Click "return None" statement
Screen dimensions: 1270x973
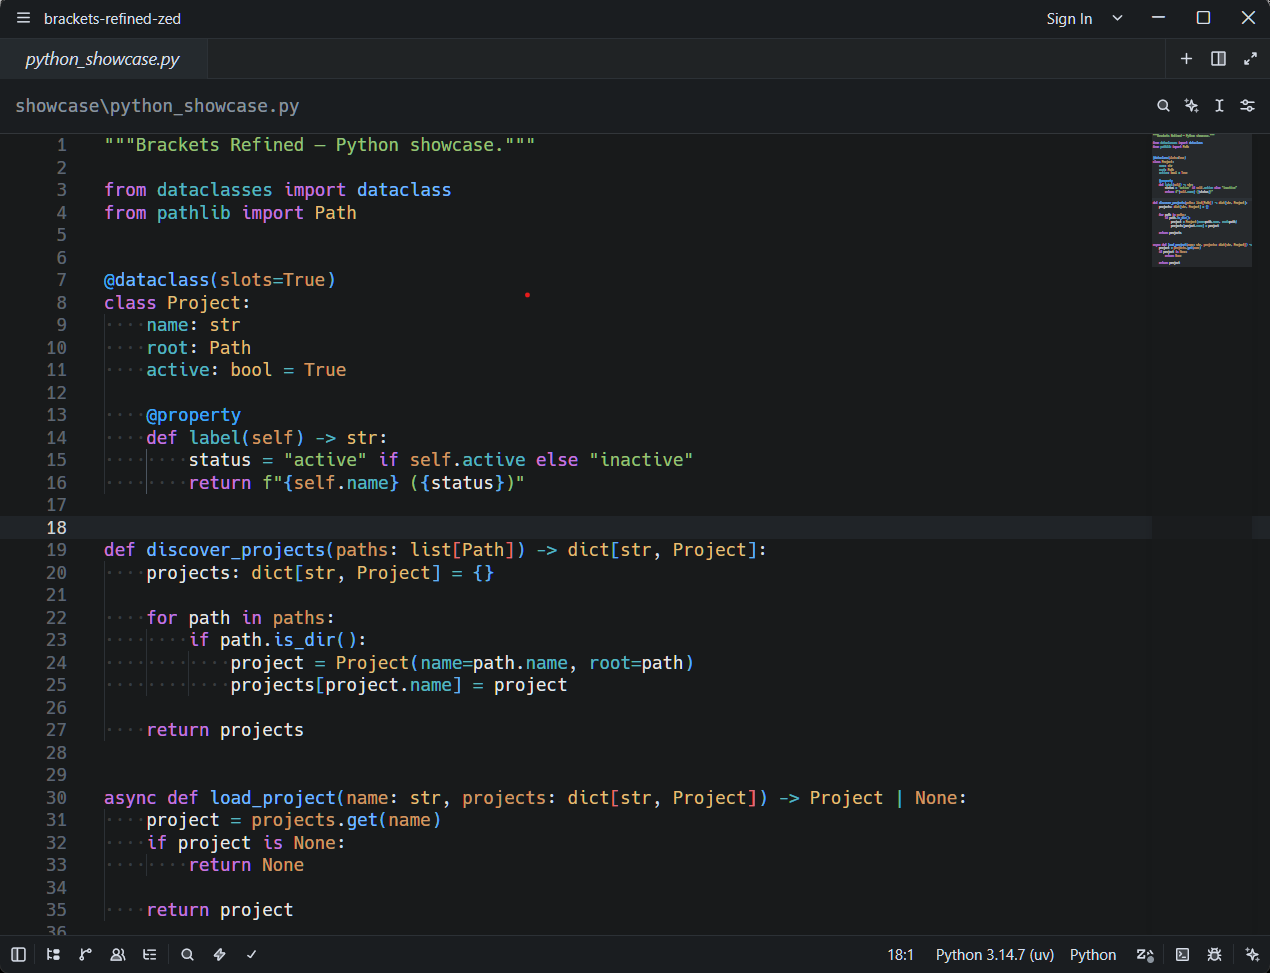coord(246,865)
